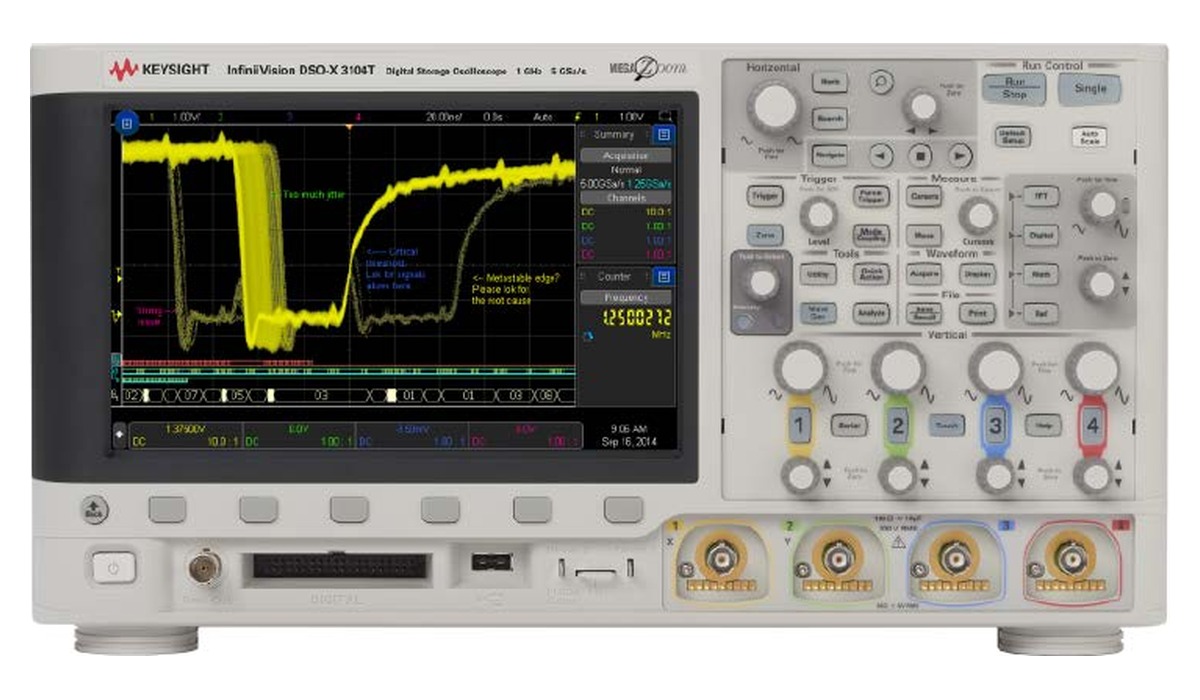Open the Summary panel menu icon
The width and height of the screenshot is (1200, 700).
[665, 134]
